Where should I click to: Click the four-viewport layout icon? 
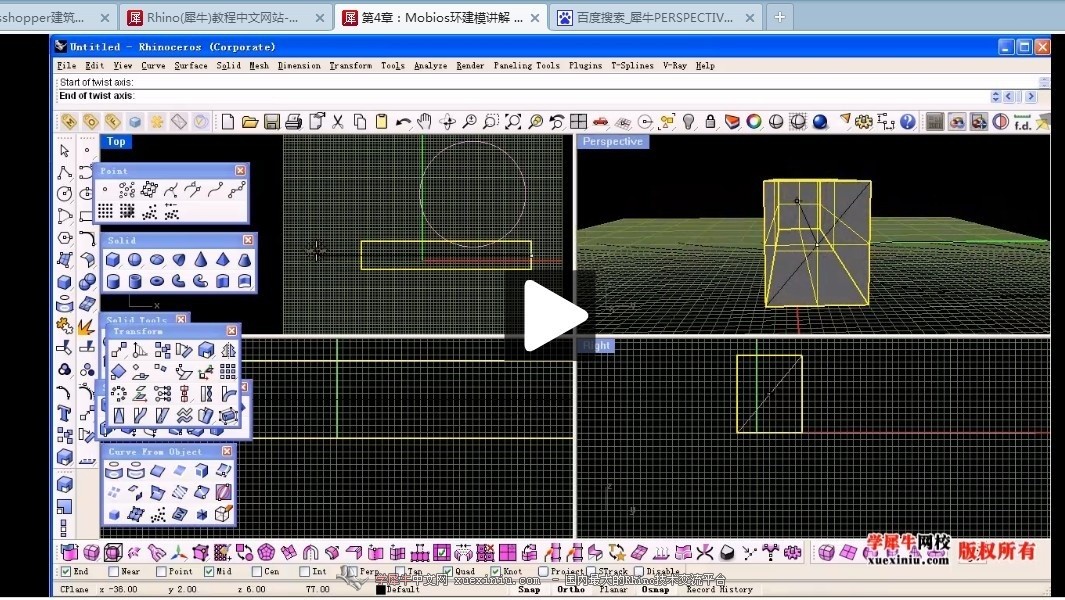point(579,122)
